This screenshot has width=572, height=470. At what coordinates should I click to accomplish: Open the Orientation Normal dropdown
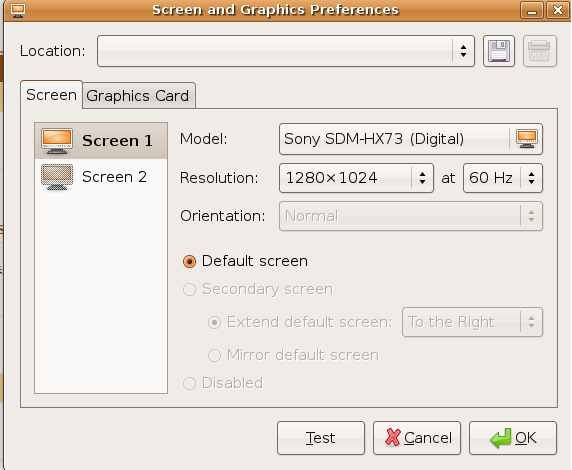[x=411, y=216]
